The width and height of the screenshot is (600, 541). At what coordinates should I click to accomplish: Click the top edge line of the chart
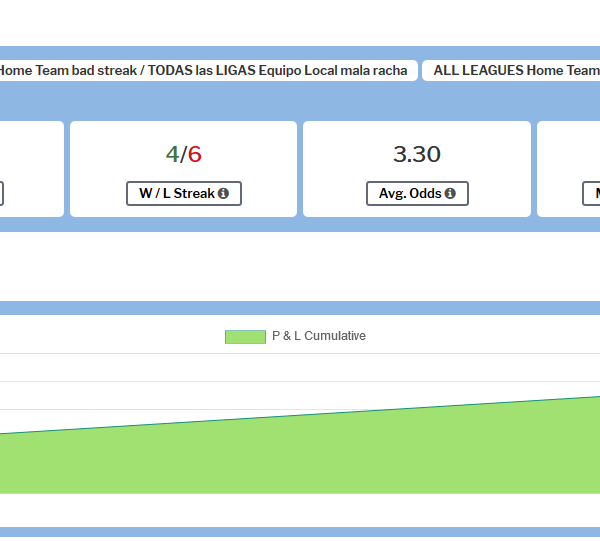tap(300, 415)
